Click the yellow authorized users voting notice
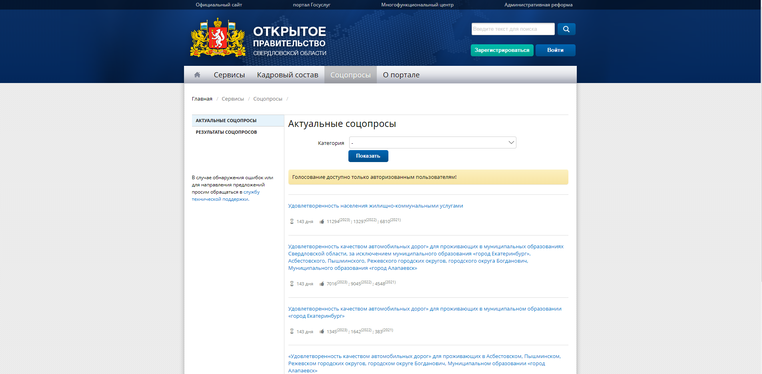The height and width of the screenshot is (374, 762). pos(428,177)
